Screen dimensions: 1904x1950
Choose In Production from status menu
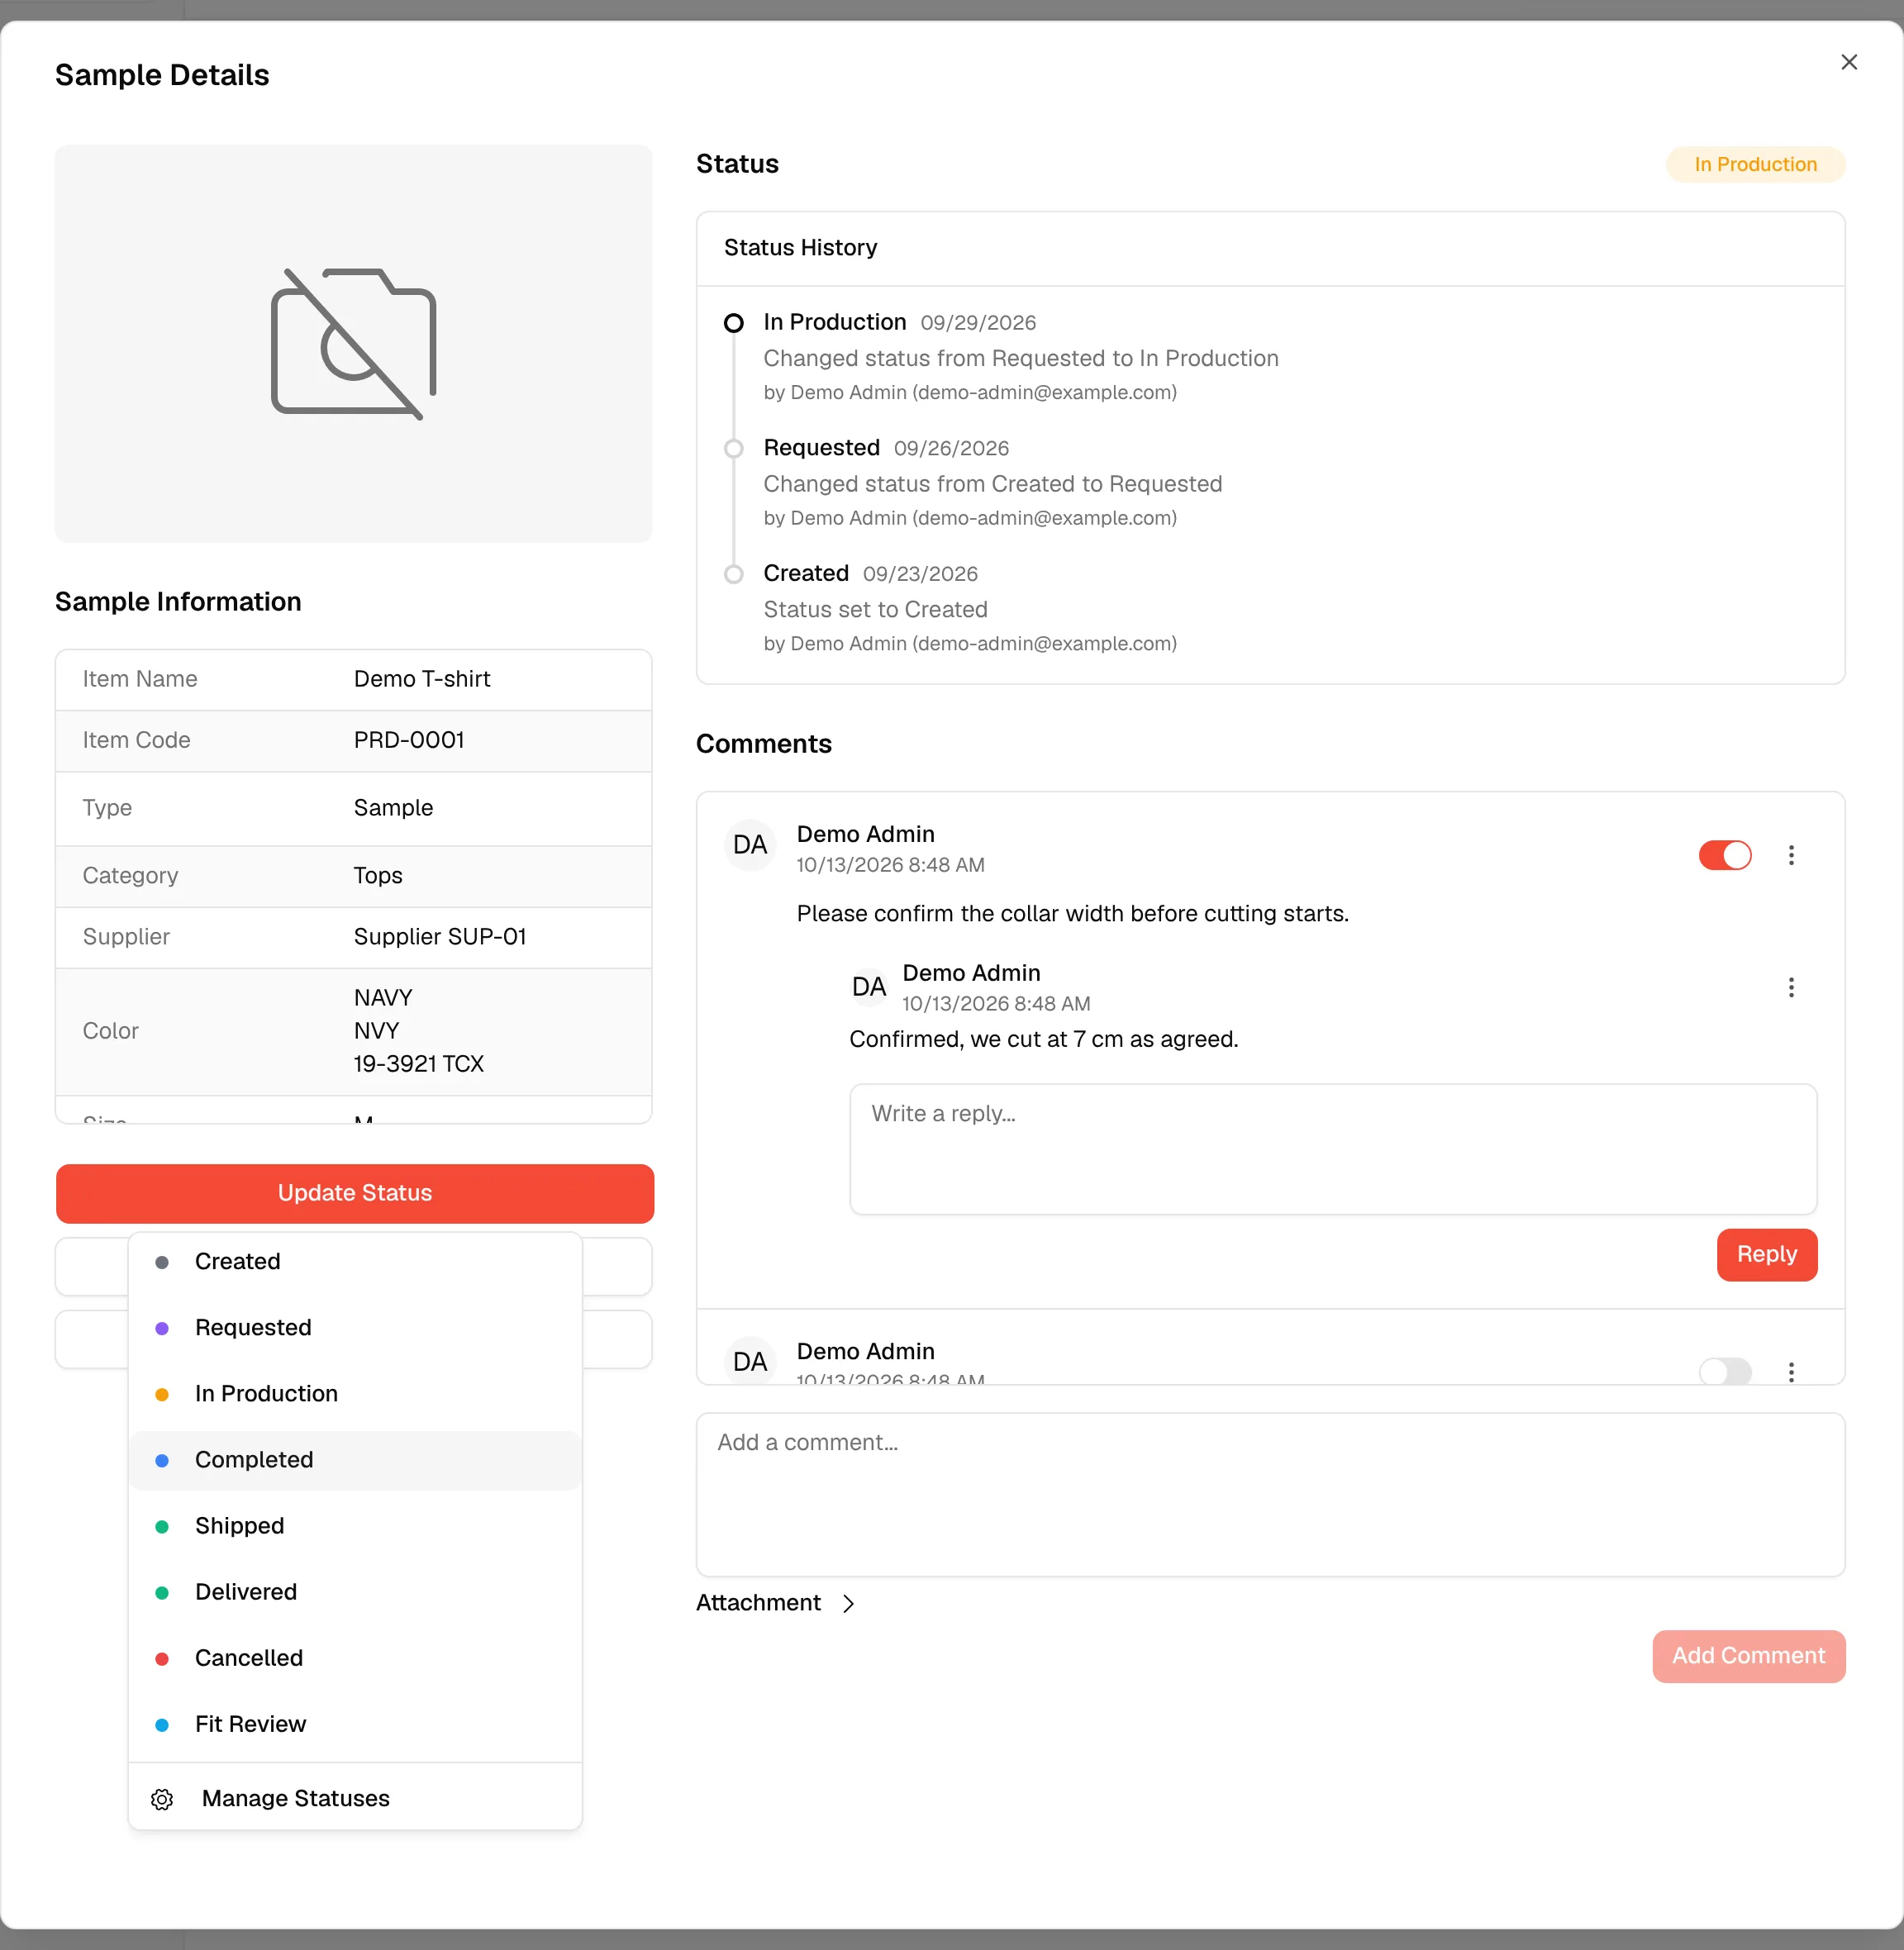coord(354,1394)
